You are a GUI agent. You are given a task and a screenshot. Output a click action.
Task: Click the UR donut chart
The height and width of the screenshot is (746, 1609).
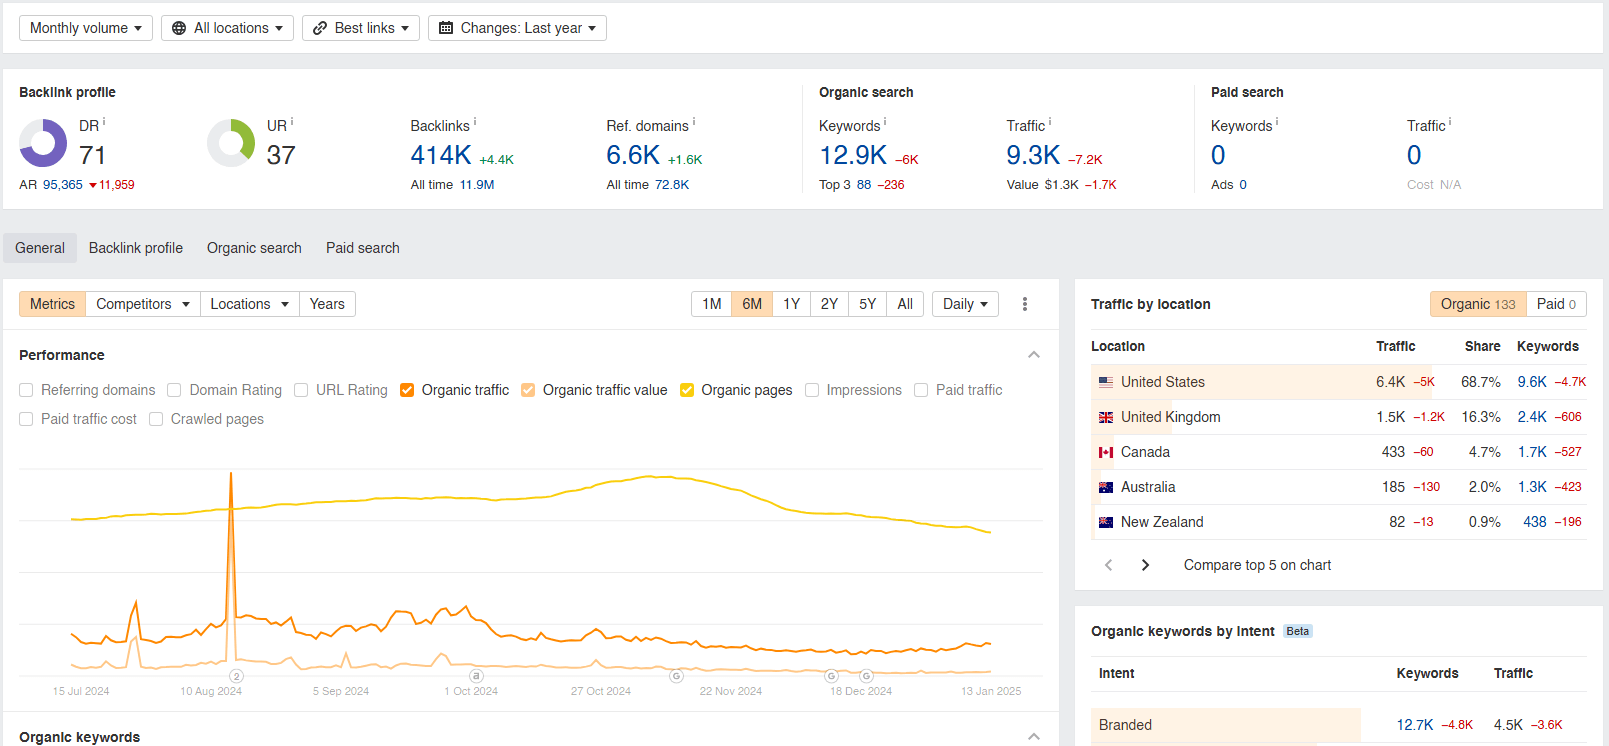point(231,143)
